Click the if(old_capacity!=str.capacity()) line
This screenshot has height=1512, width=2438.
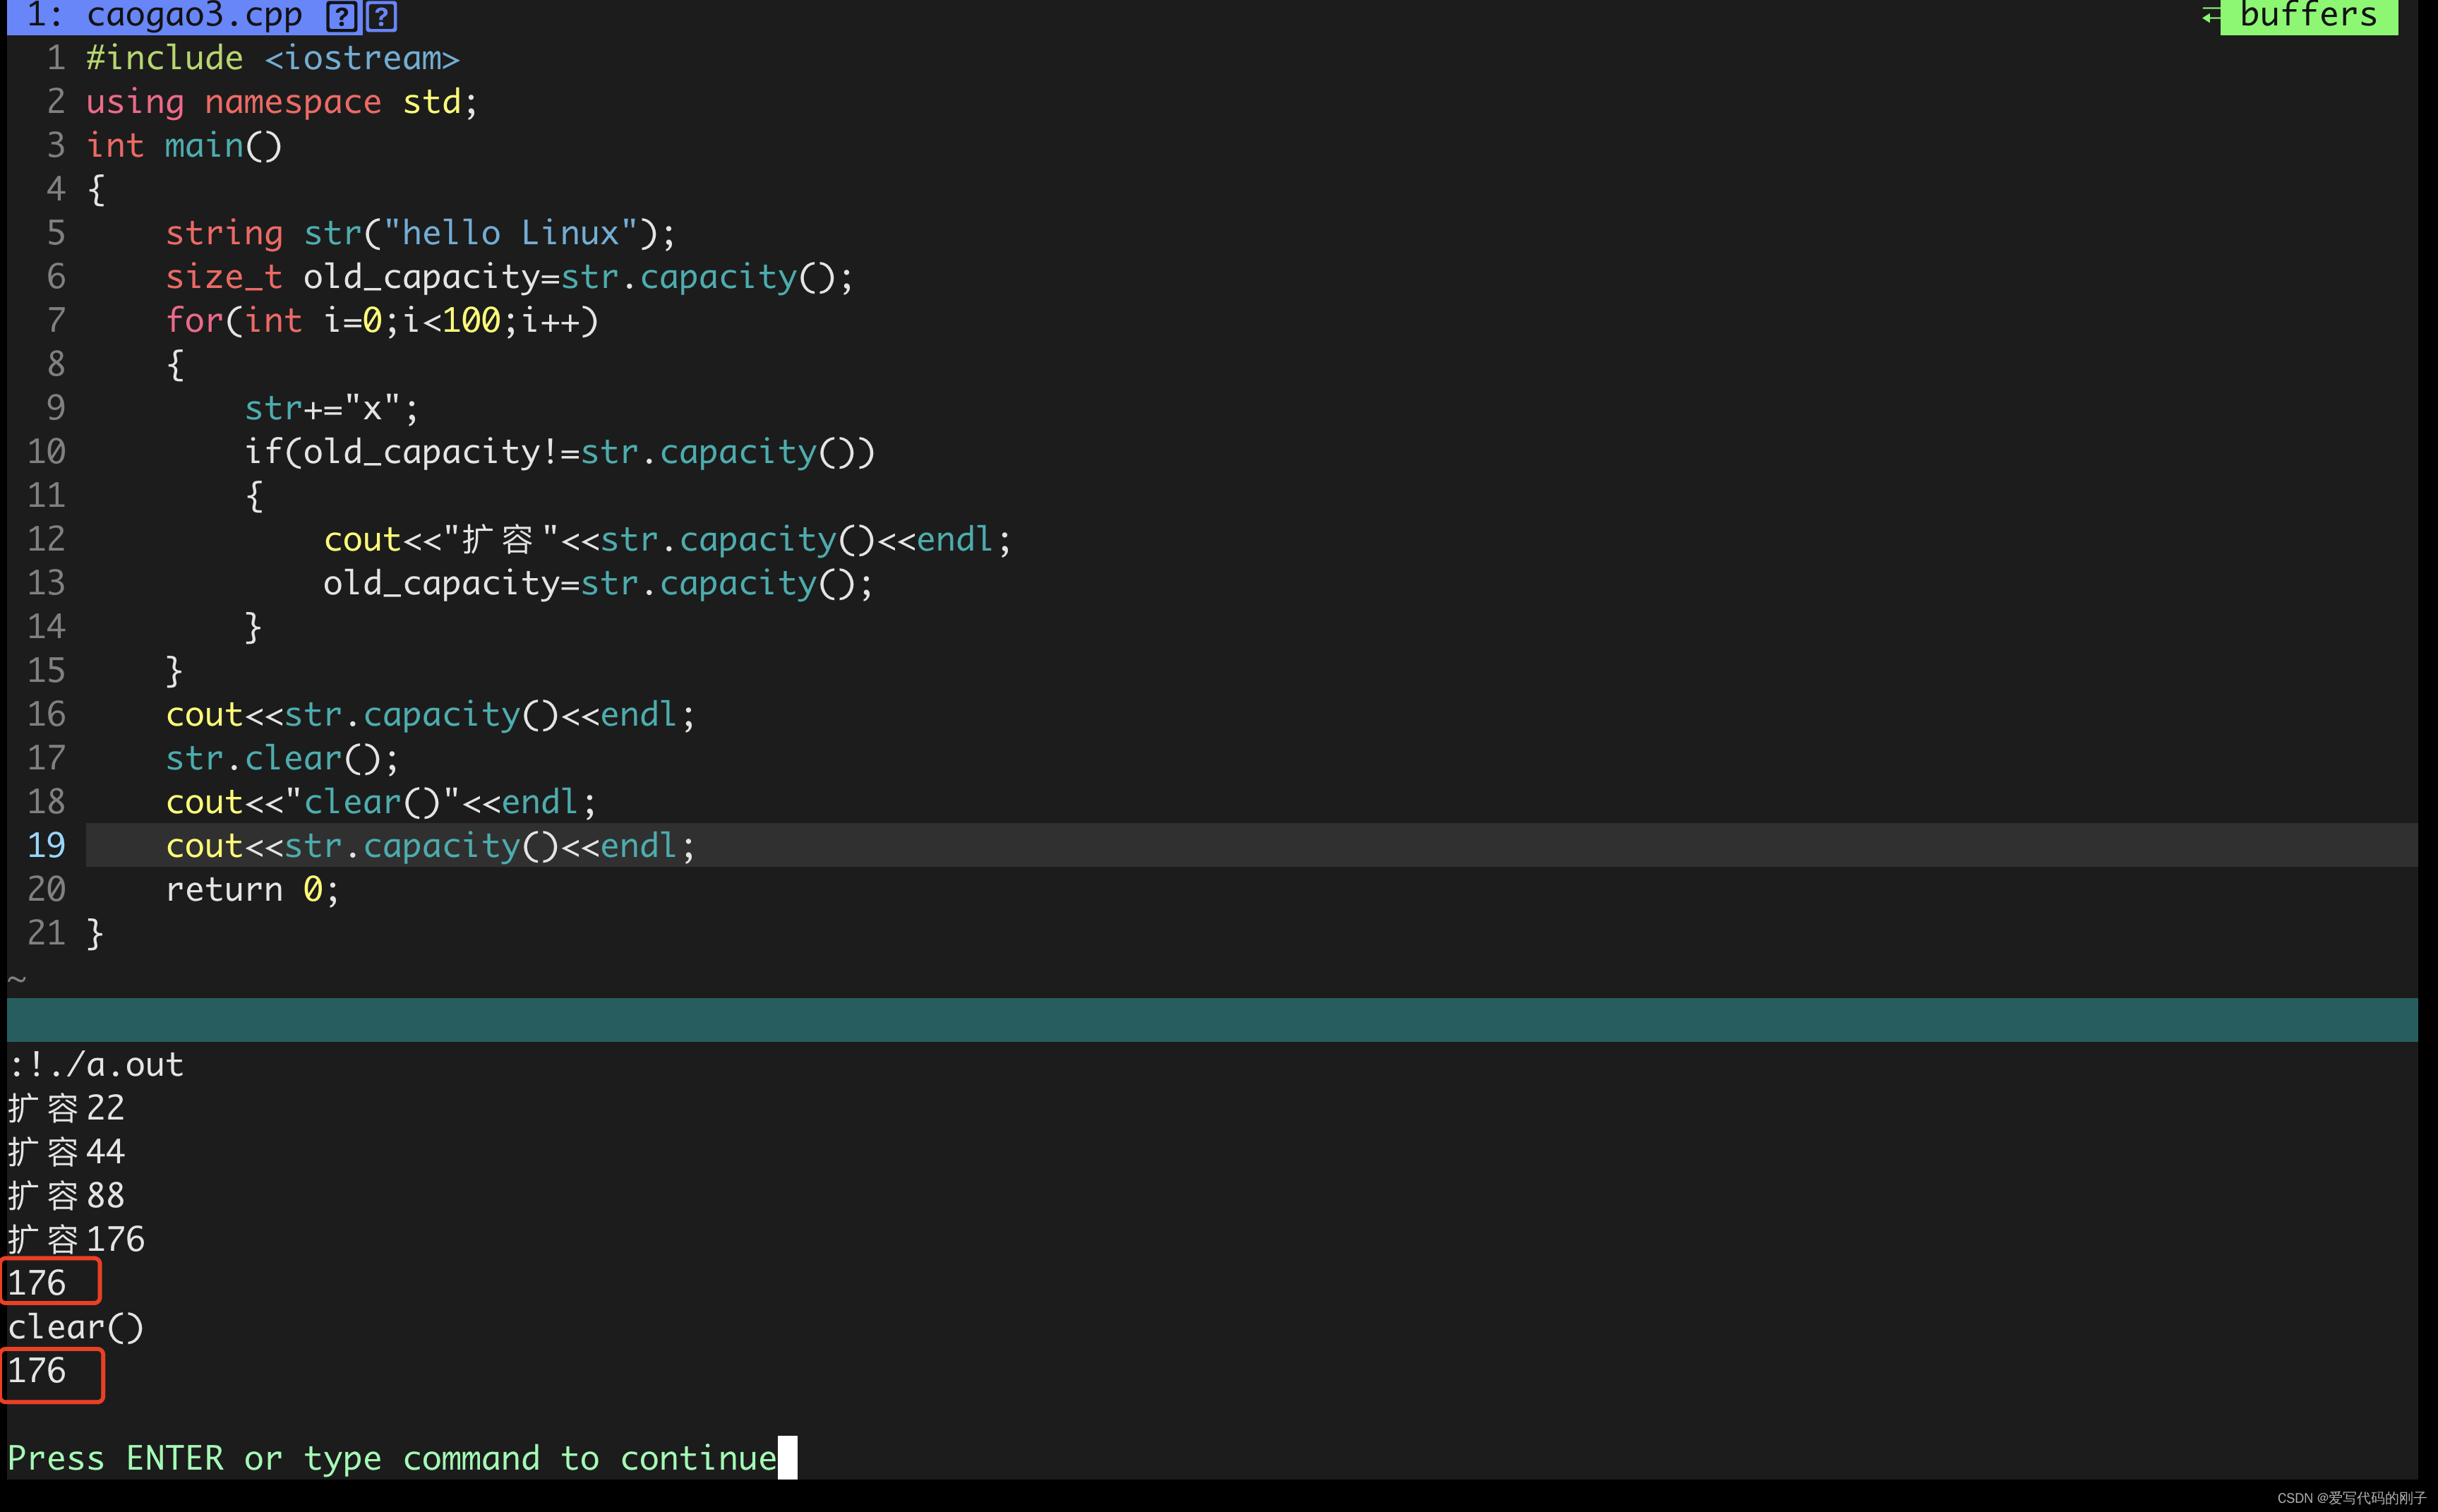tap(560, 453)
